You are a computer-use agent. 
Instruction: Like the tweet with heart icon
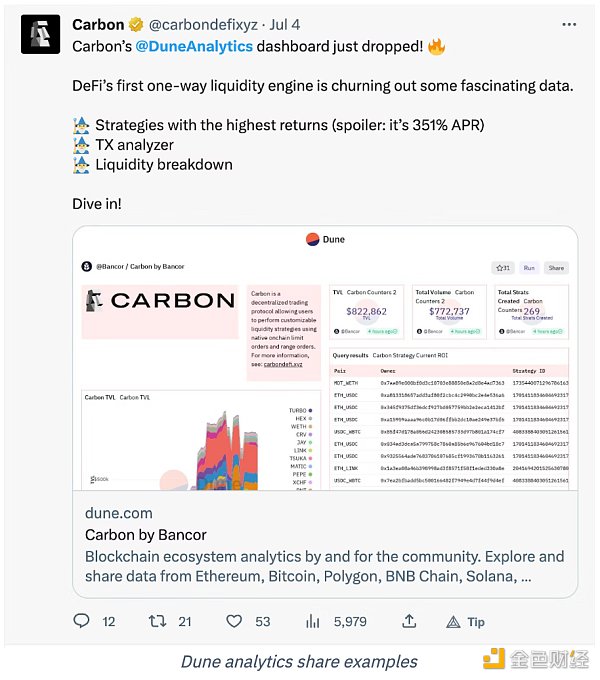[x=234, y=621]
